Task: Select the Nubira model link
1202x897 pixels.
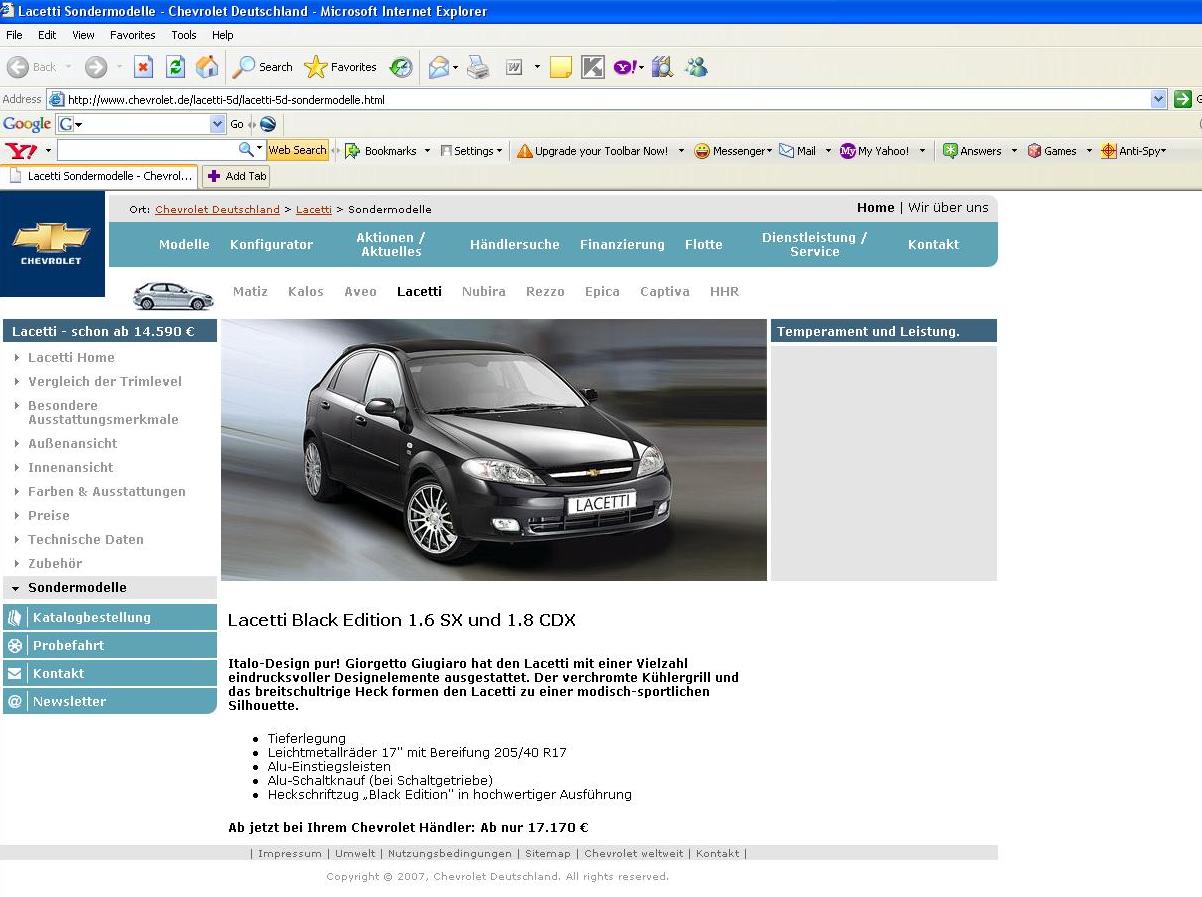Action: coord(484,291)
